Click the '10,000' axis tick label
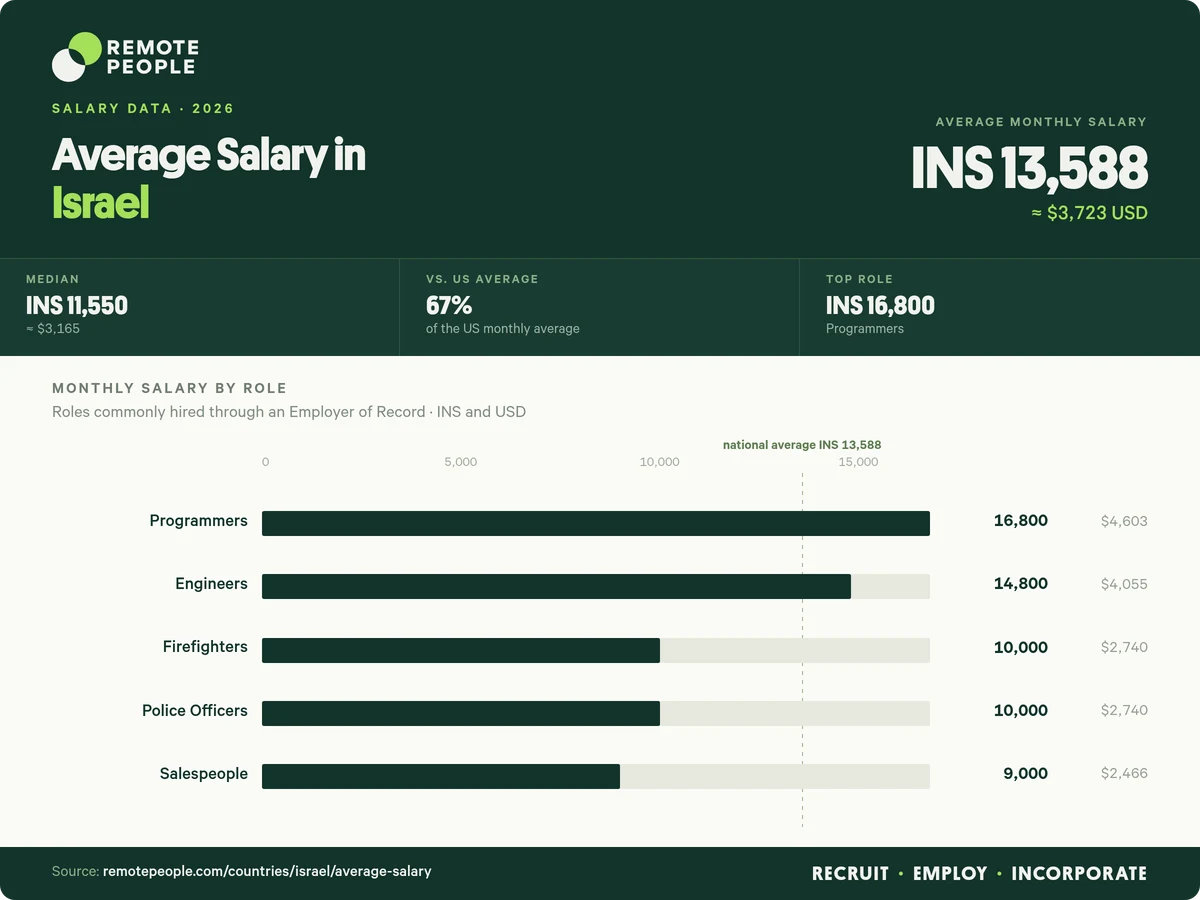This screenshot has height=900, width=1200. pos(659,462)
